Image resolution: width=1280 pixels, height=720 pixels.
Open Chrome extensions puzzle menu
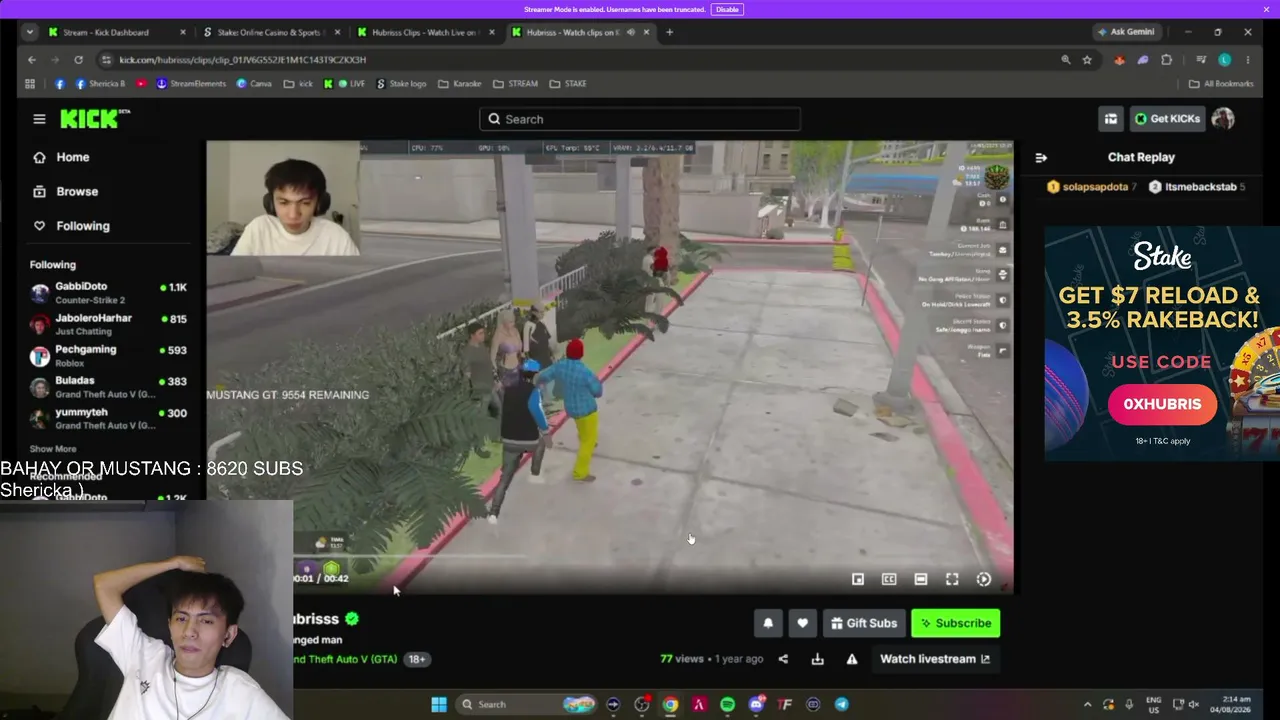[1166, 60]
